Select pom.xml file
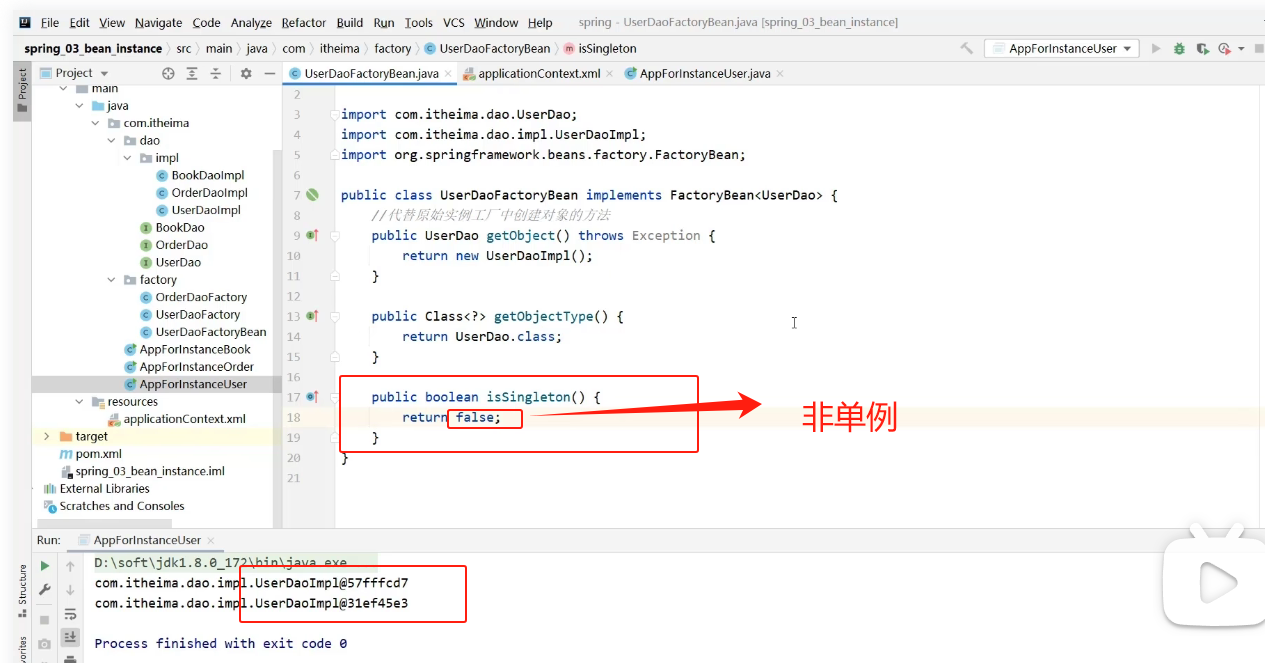The image size is (1265, 663). (98, 454)
